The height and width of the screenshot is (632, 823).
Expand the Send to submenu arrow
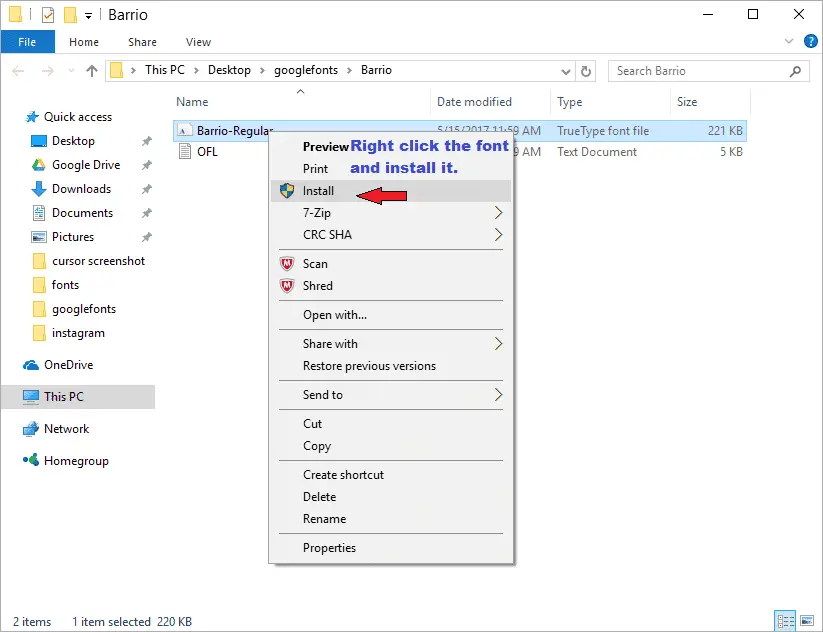(498, 395)
